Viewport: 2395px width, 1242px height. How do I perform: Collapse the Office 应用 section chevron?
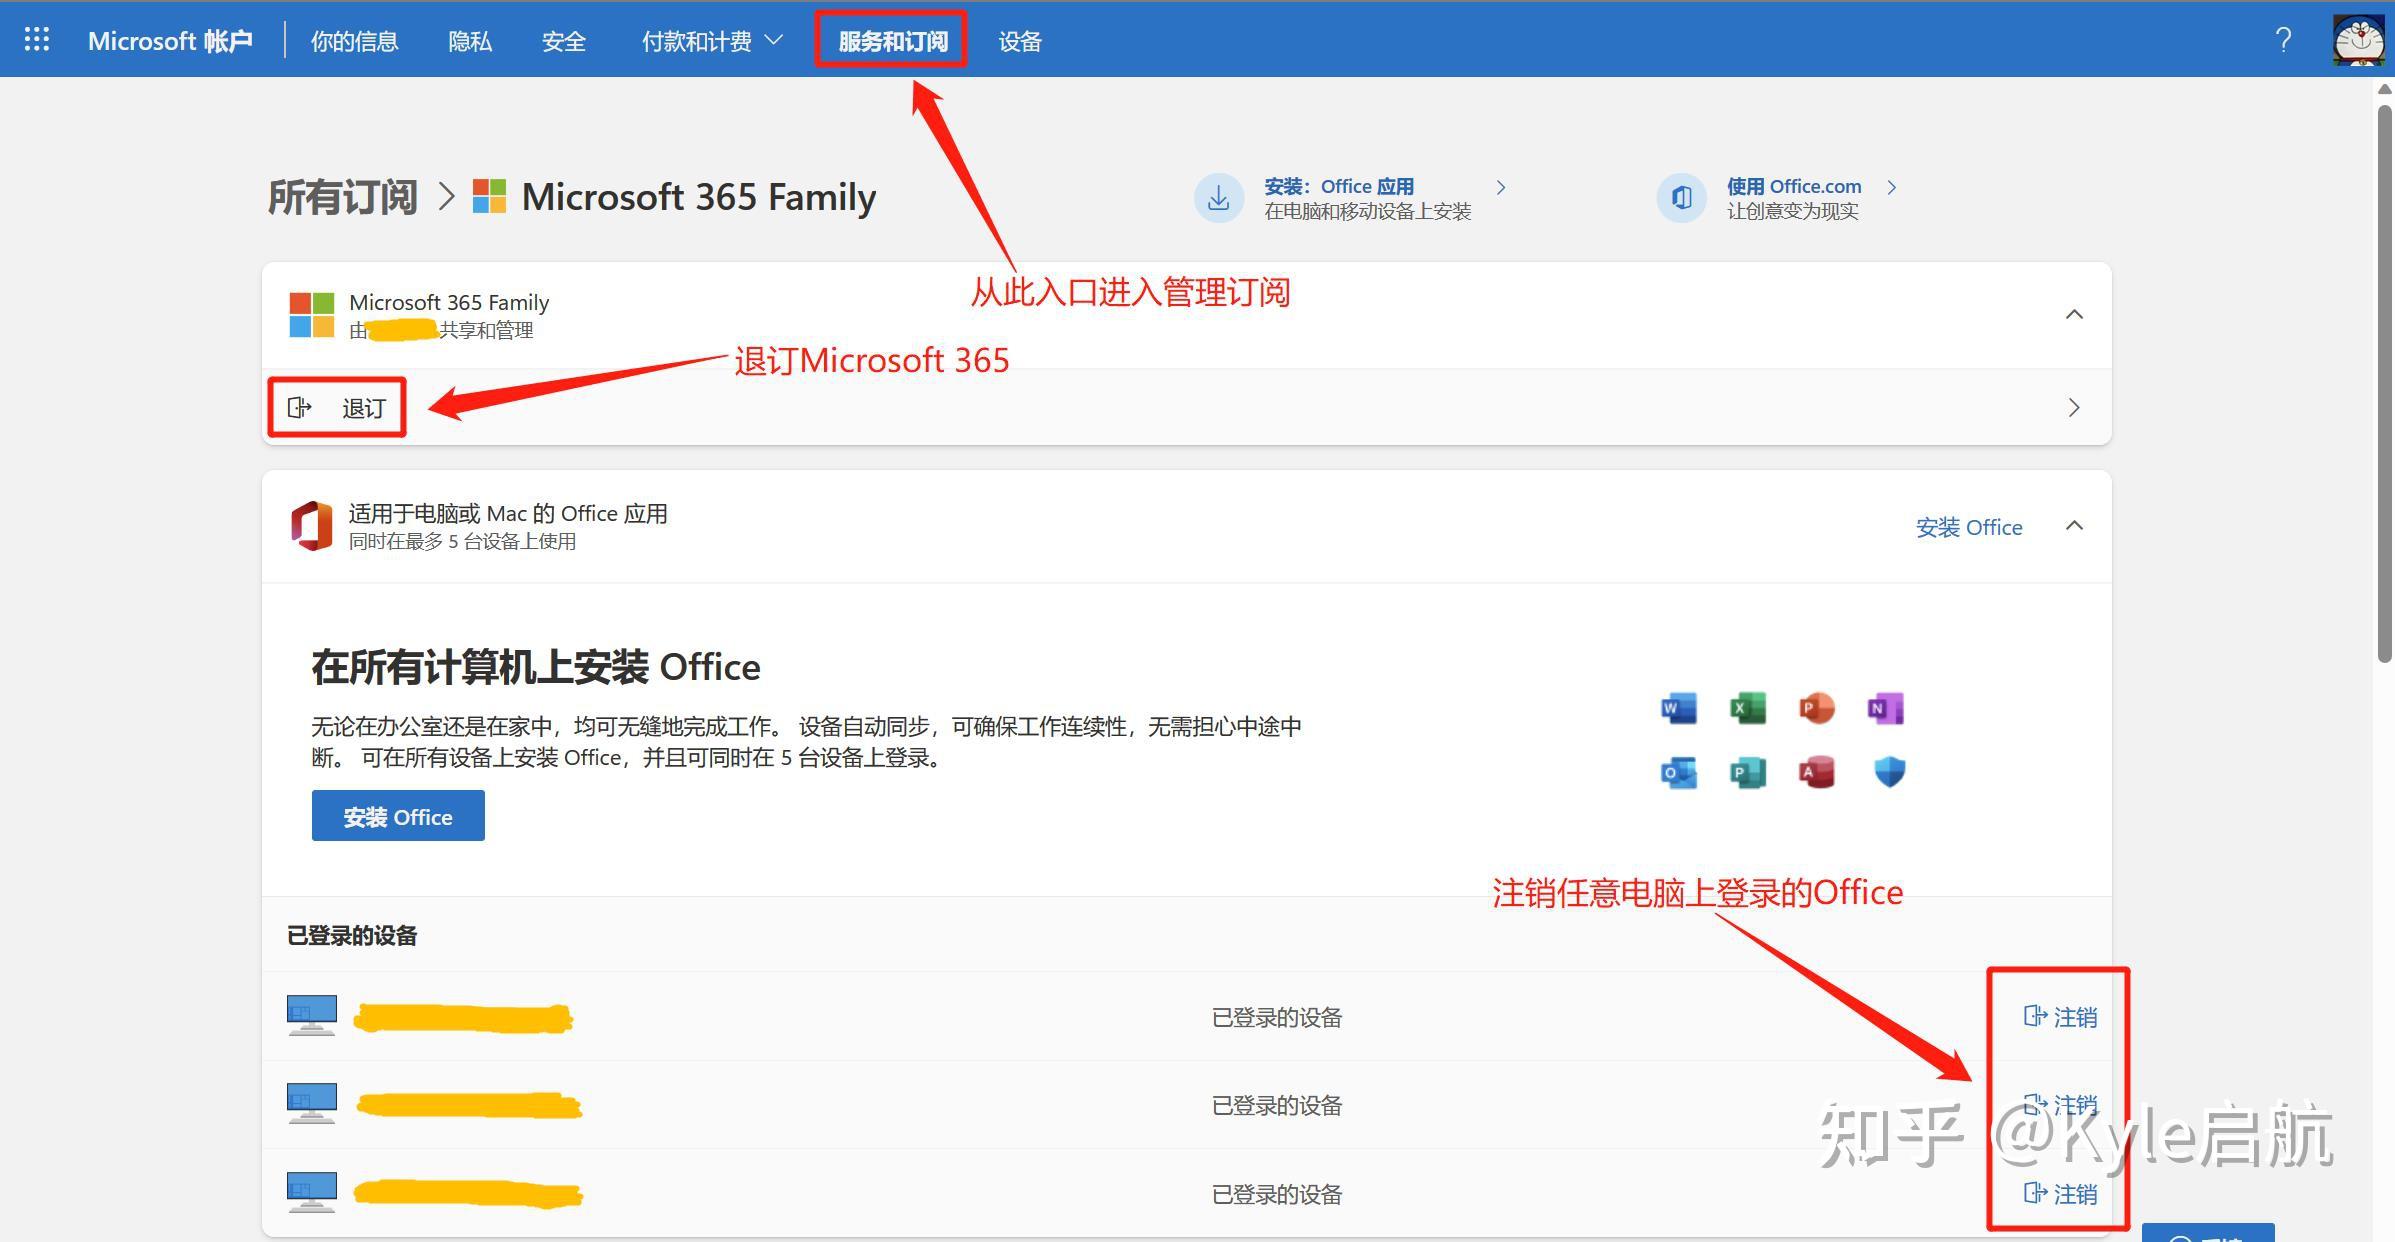[x=2074, y=526]
